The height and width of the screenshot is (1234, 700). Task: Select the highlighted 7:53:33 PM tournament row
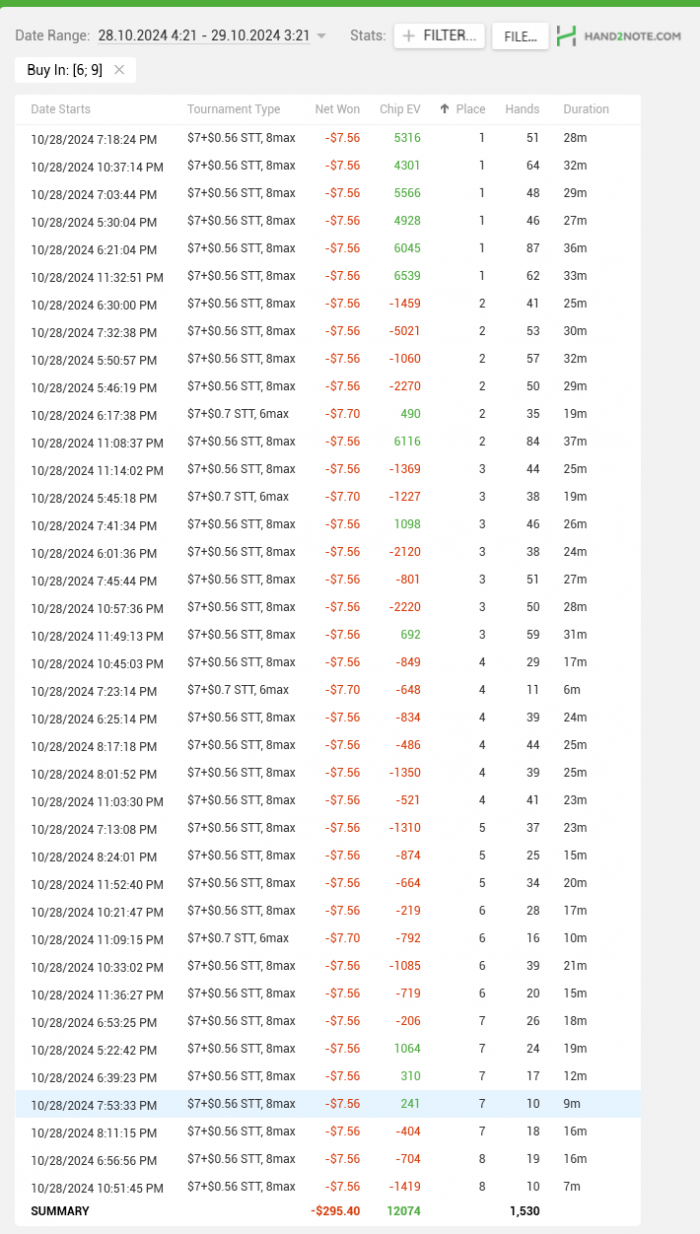click(x=94, y=1104)
